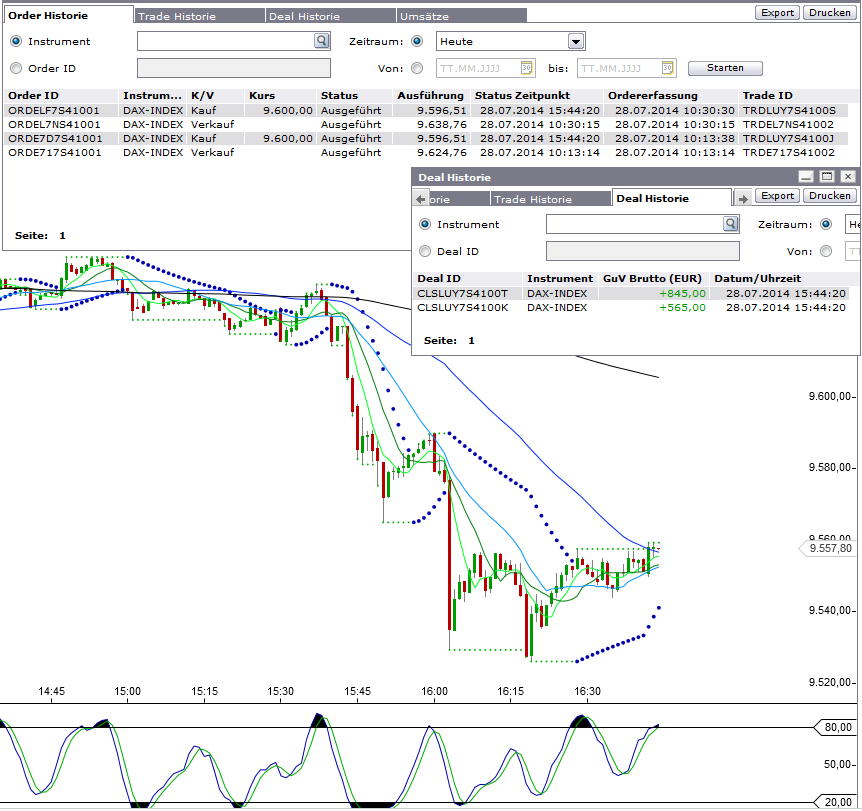Image resolution: width=862 pixels, height=811 pixels.
Task: Click execution price 9.638,76
Action: click(441, 124)
